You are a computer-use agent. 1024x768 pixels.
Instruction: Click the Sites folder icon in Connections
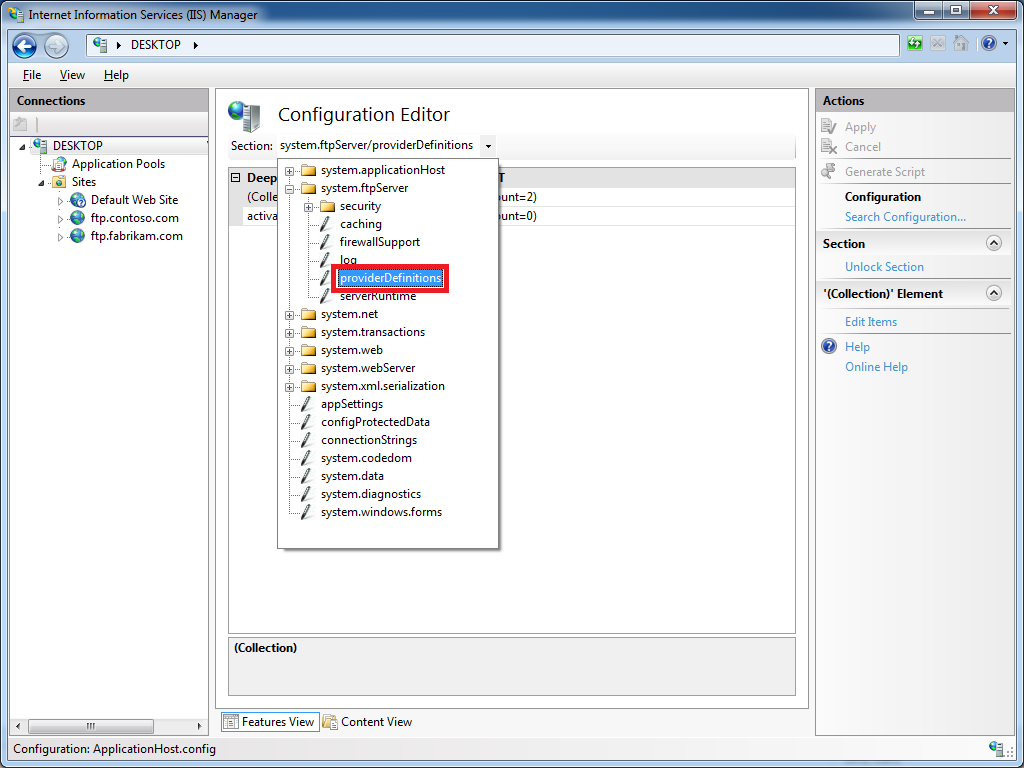tap(59, 182)
